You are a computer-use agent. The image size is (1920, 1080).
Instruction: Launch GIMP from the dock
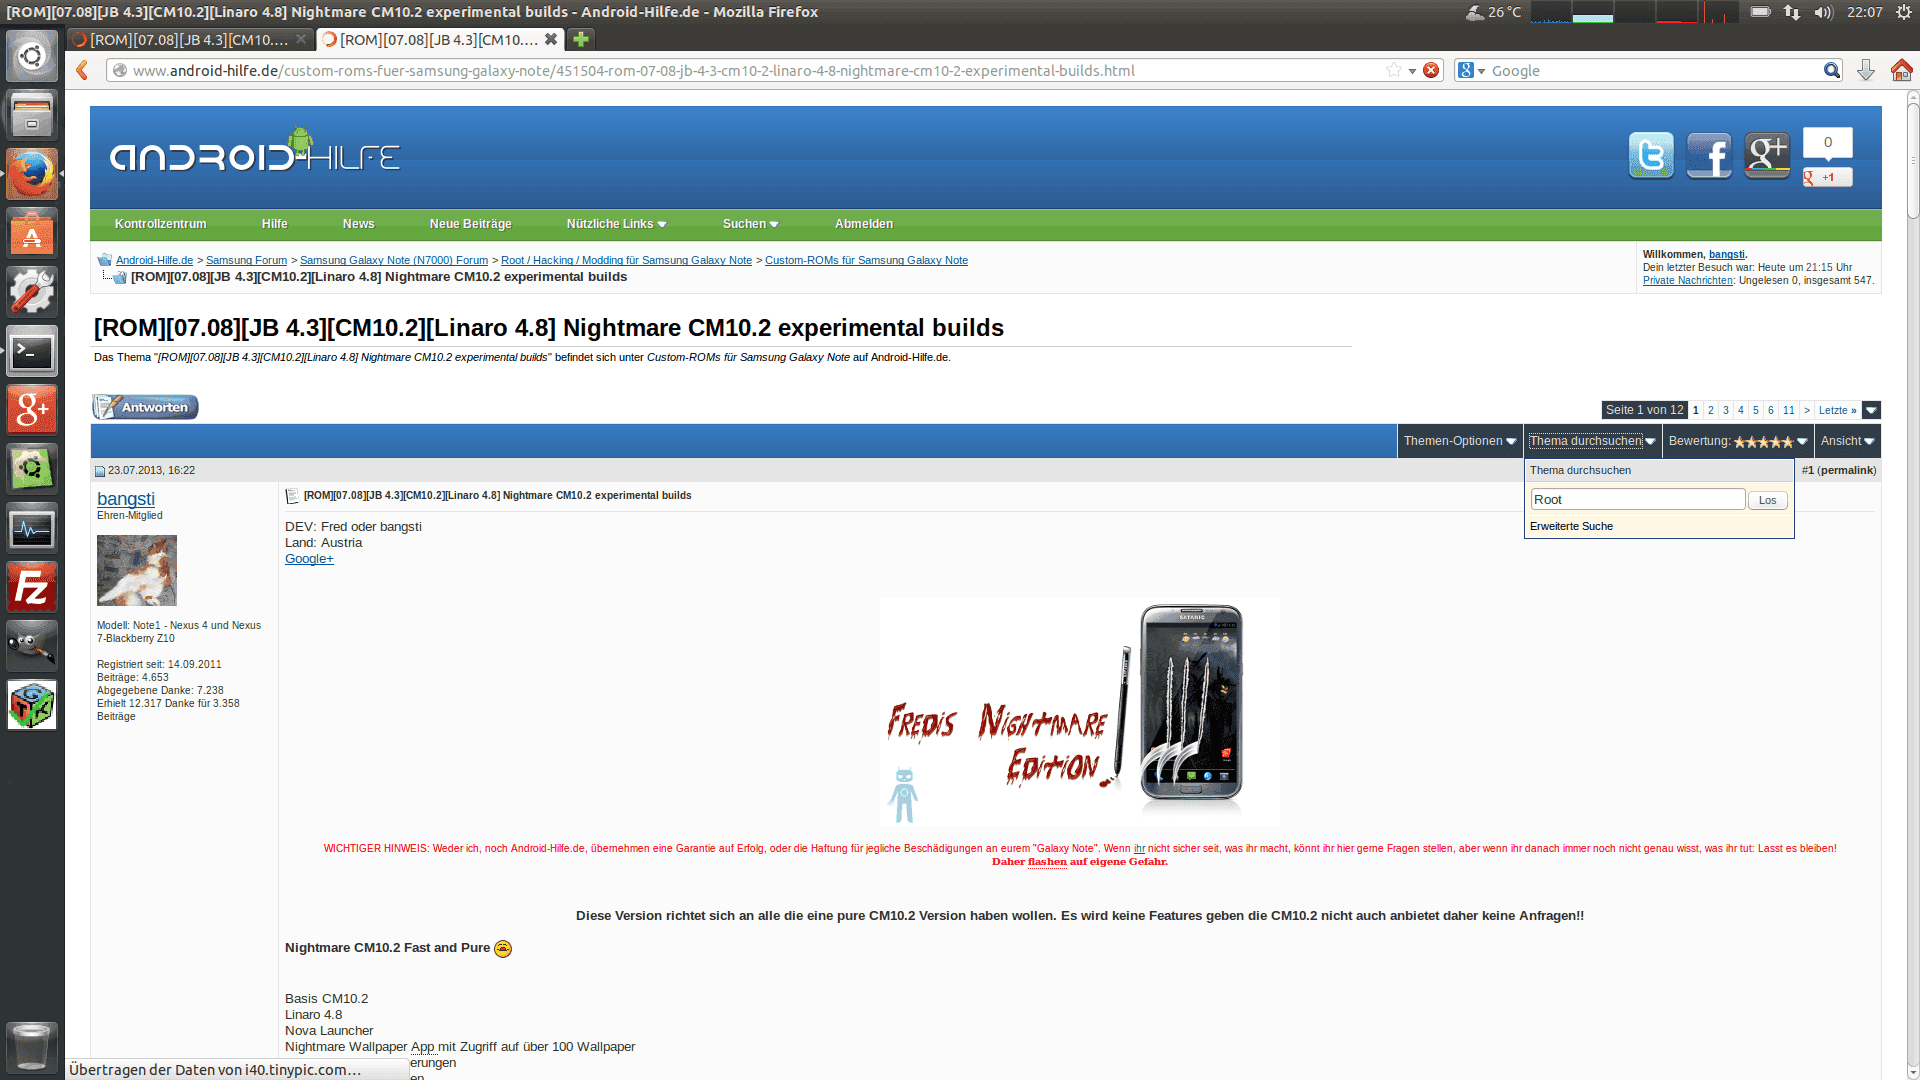[x=32, y=646]
